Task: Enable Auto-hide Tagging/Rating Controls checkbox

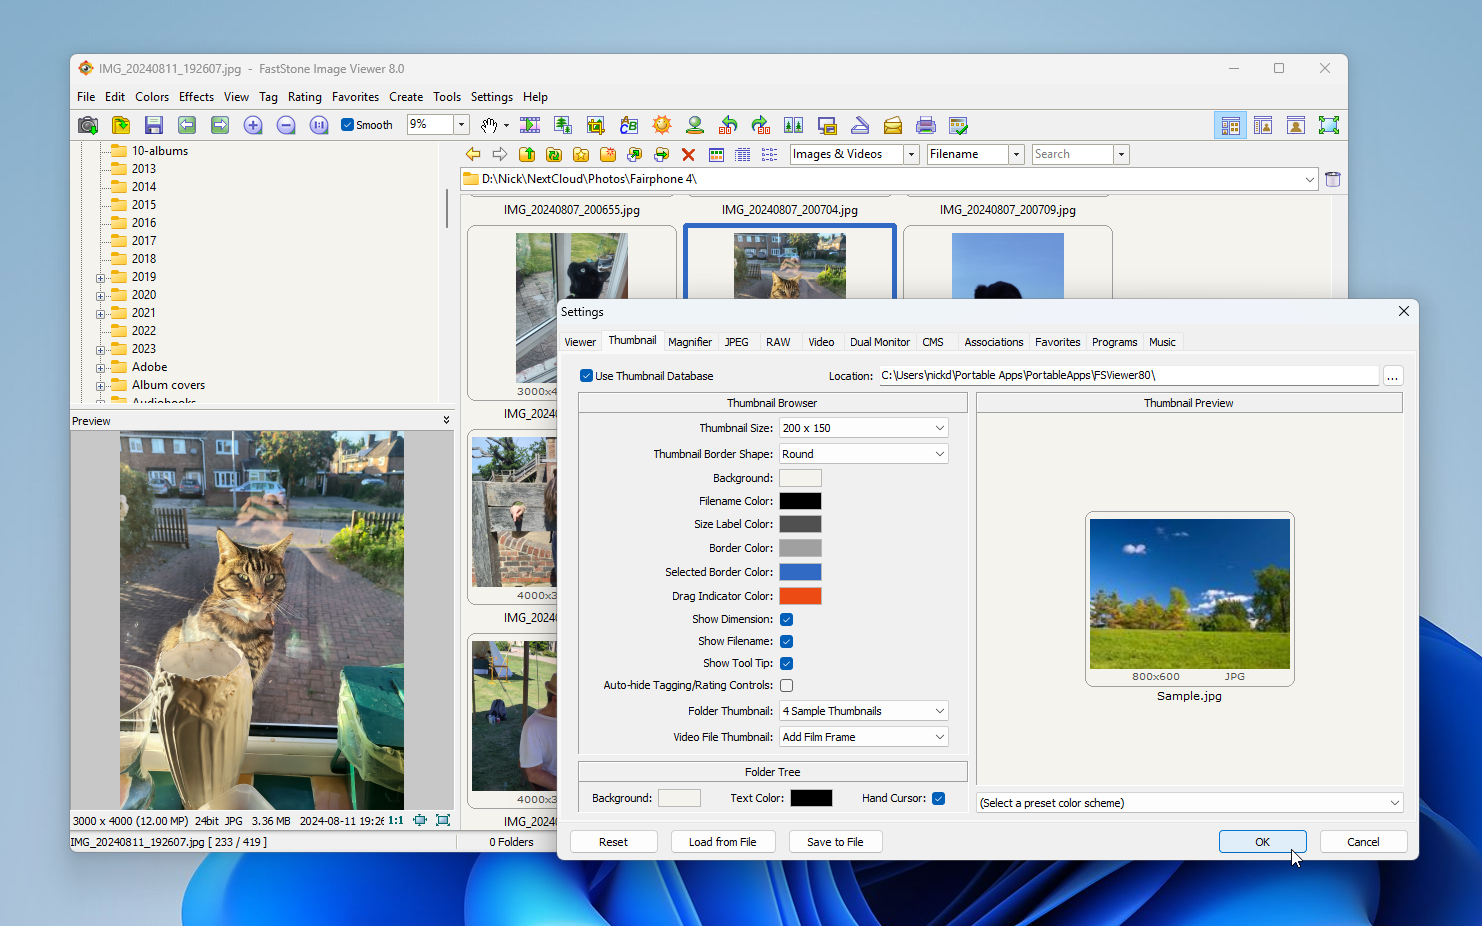Action: coord(787,685)
